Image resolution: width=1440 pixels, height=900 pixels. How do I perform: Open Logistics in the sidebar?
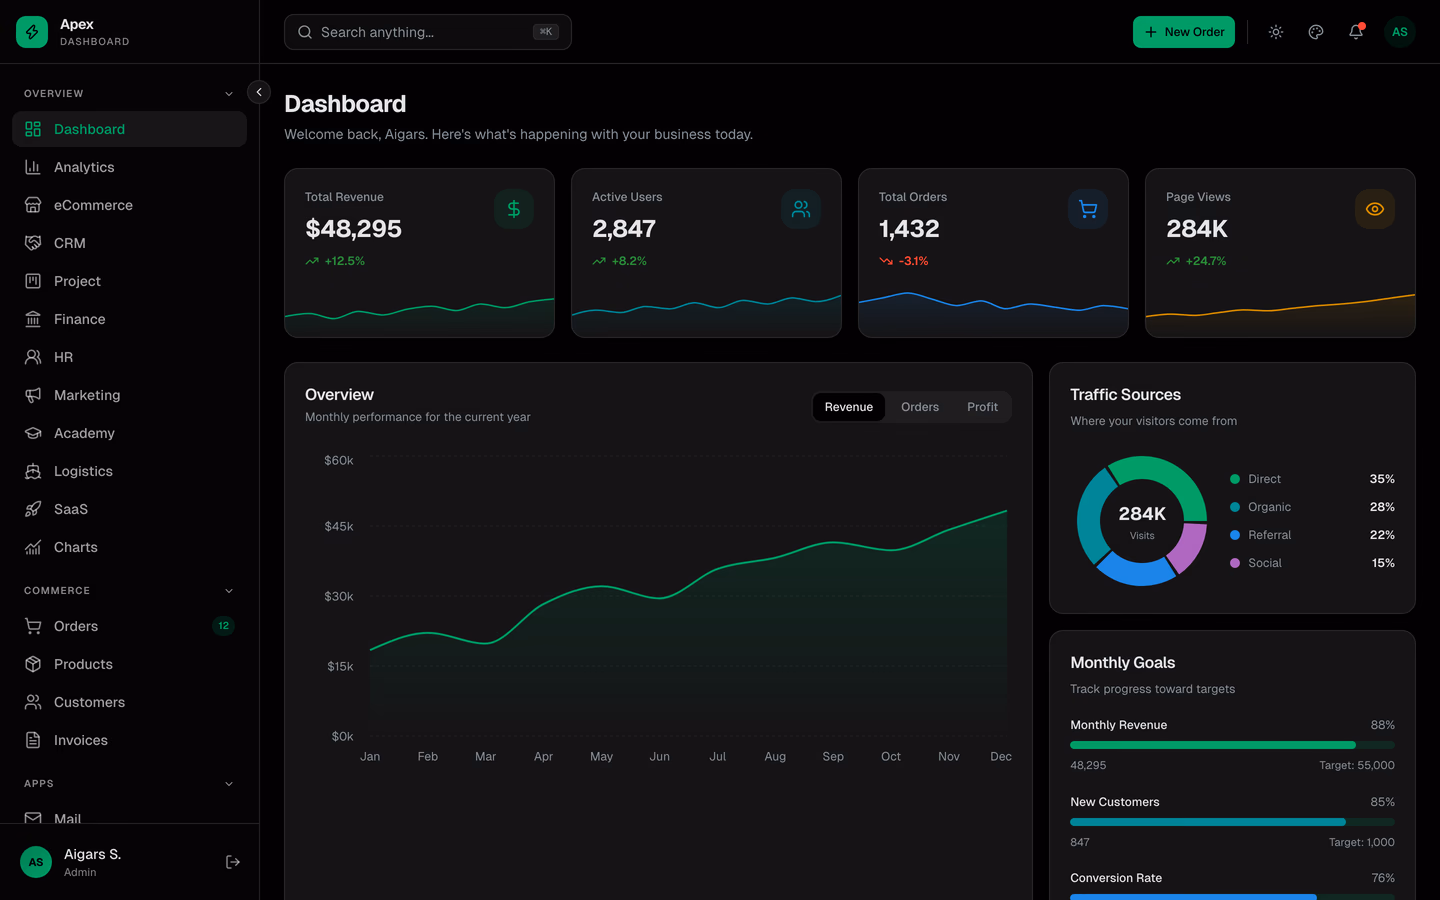(129, 471)
